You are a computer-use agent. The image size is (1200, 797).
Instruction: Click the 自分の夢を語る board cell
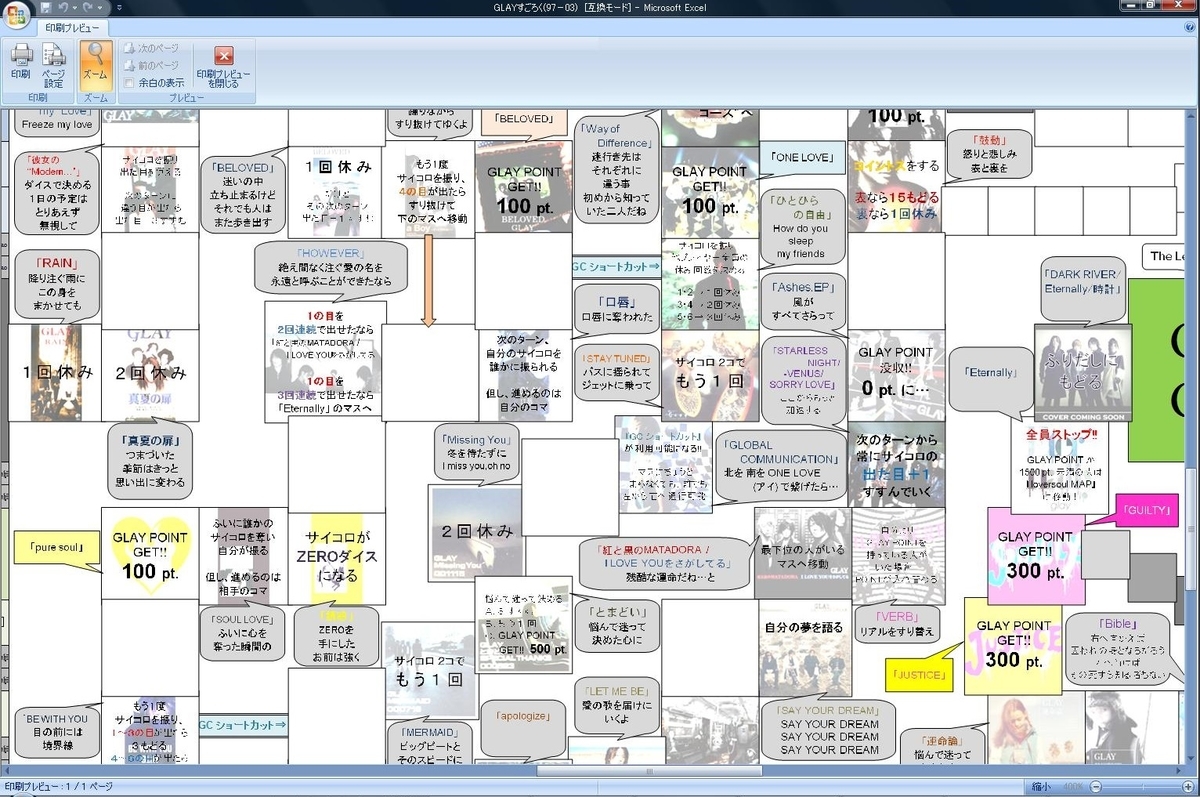click(804, 648)
